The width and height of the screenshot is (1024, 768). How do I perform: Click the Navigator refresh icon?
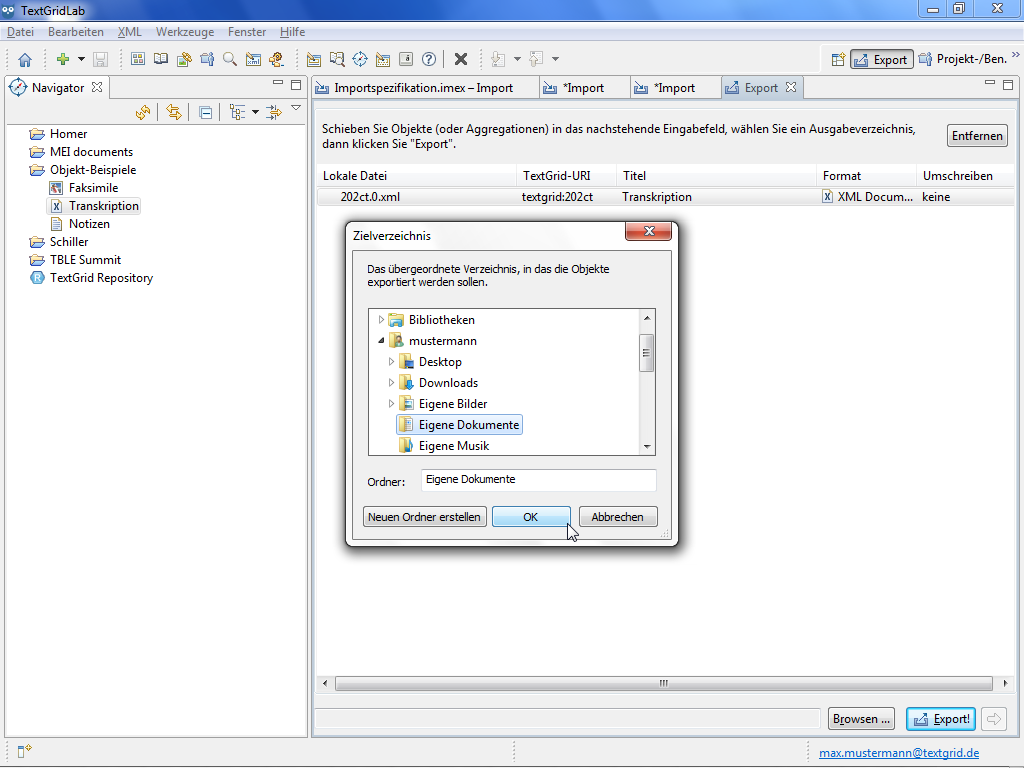click(x=143, y=112)
